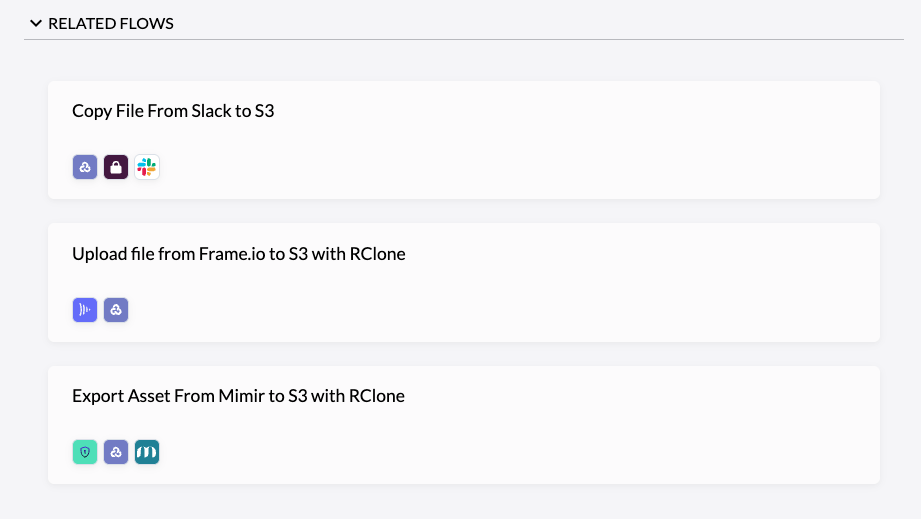
Task: Select blank area right of the Slack card icons
Action: [x=517, y=167]
